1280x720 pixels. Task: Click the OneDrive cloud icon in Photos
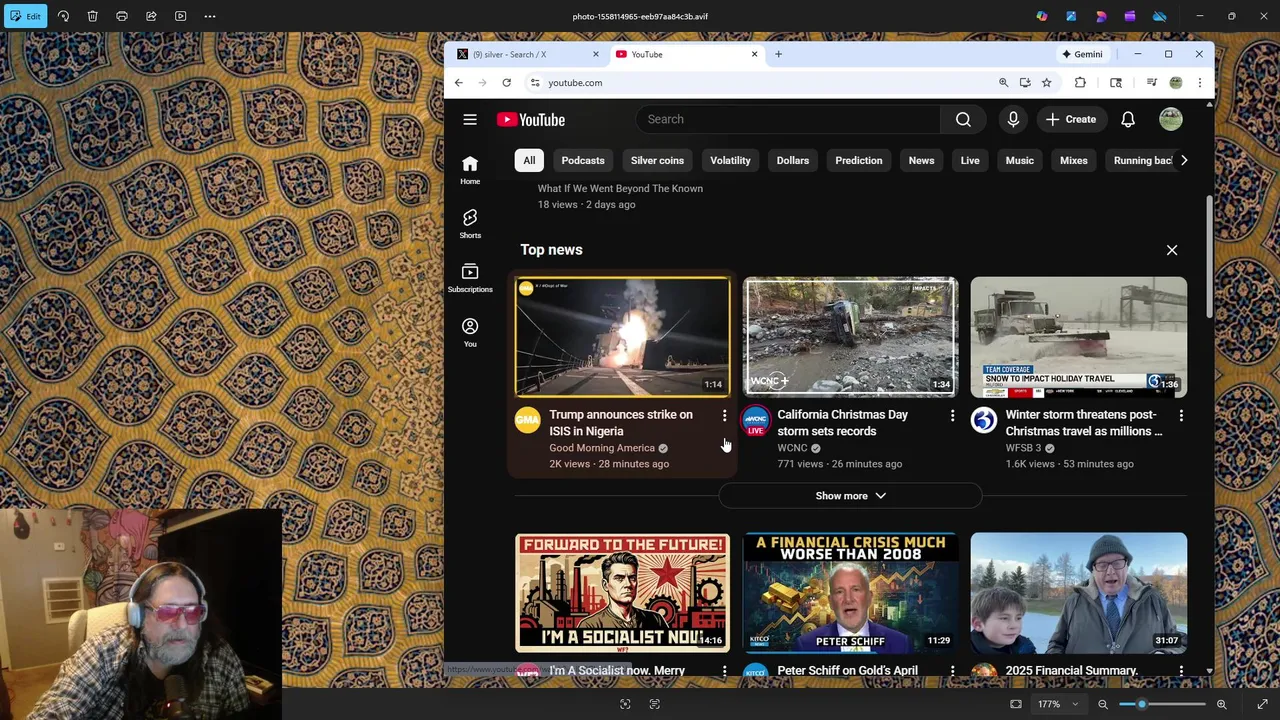click(x=1159, y=16)
